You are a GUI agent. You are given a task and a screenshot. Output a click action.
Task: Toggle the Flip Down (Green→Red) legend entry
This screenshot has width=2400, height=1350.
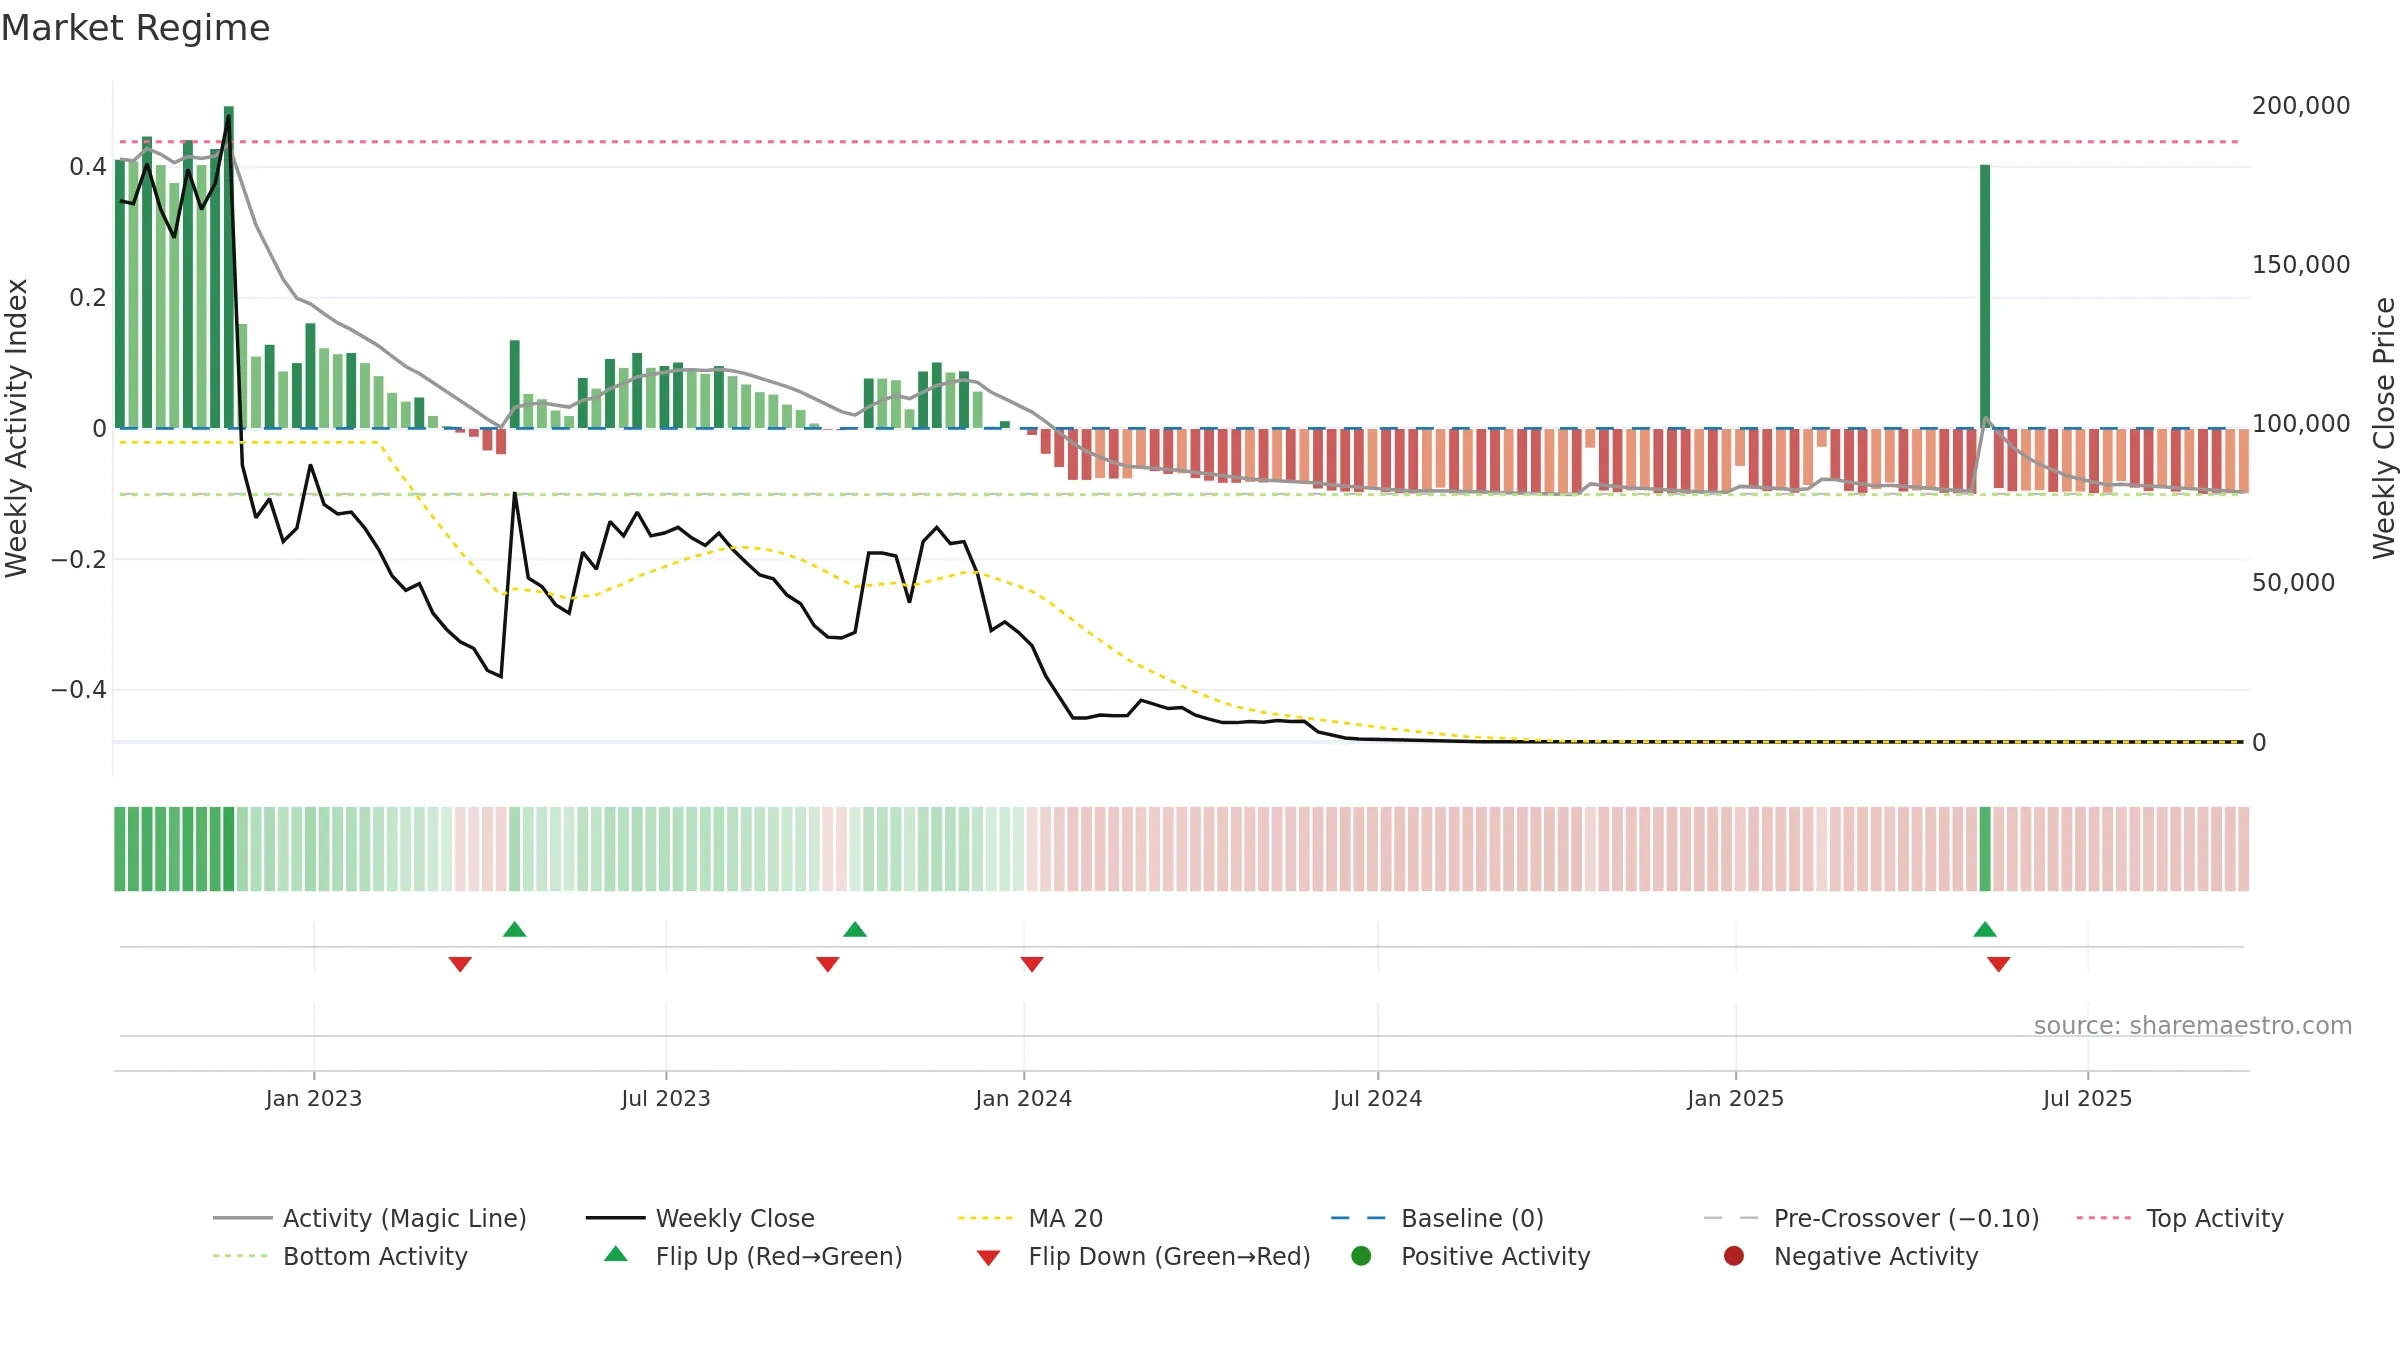pos(1143,1256)
